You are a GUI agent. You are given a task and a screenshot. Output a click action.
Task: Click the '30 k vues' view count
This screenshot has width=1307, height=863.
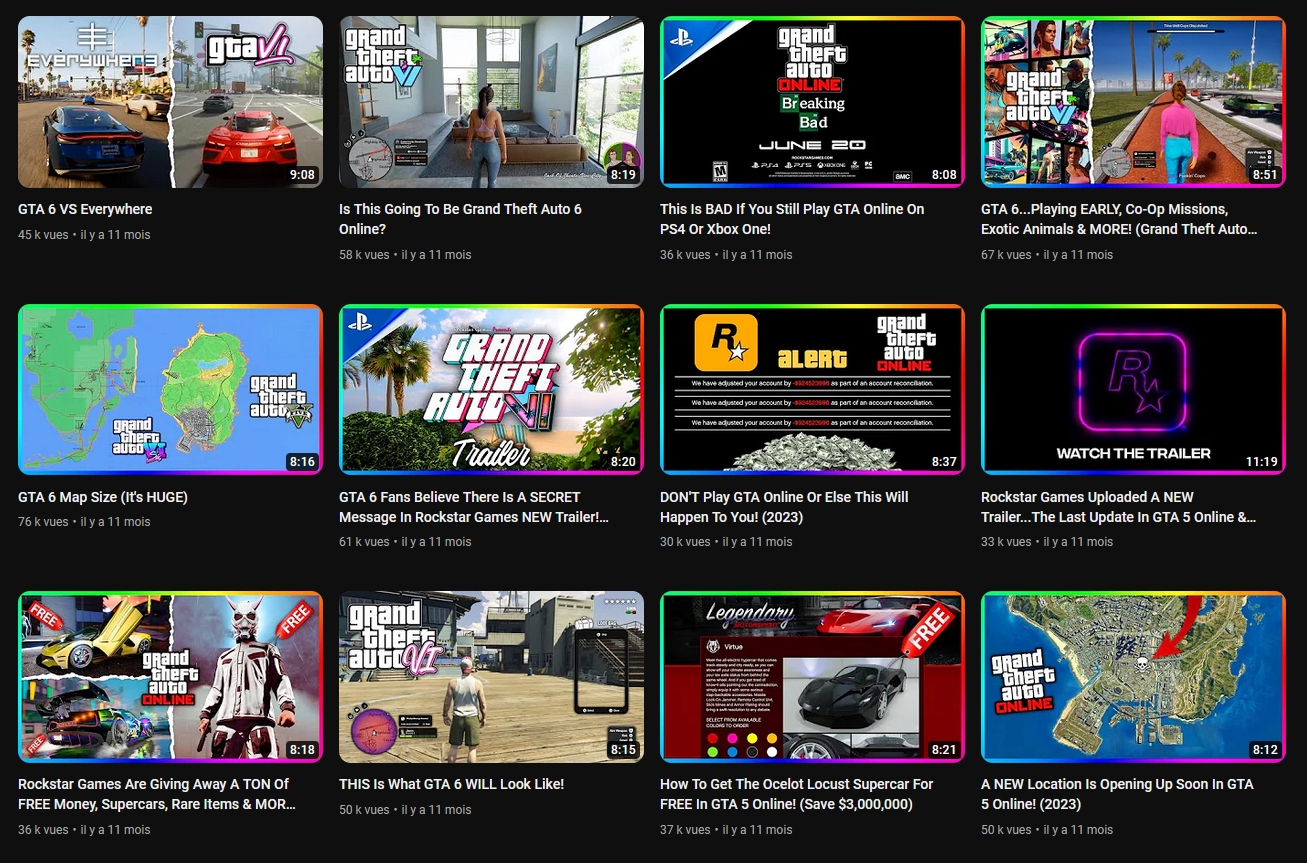coord(686,542)
